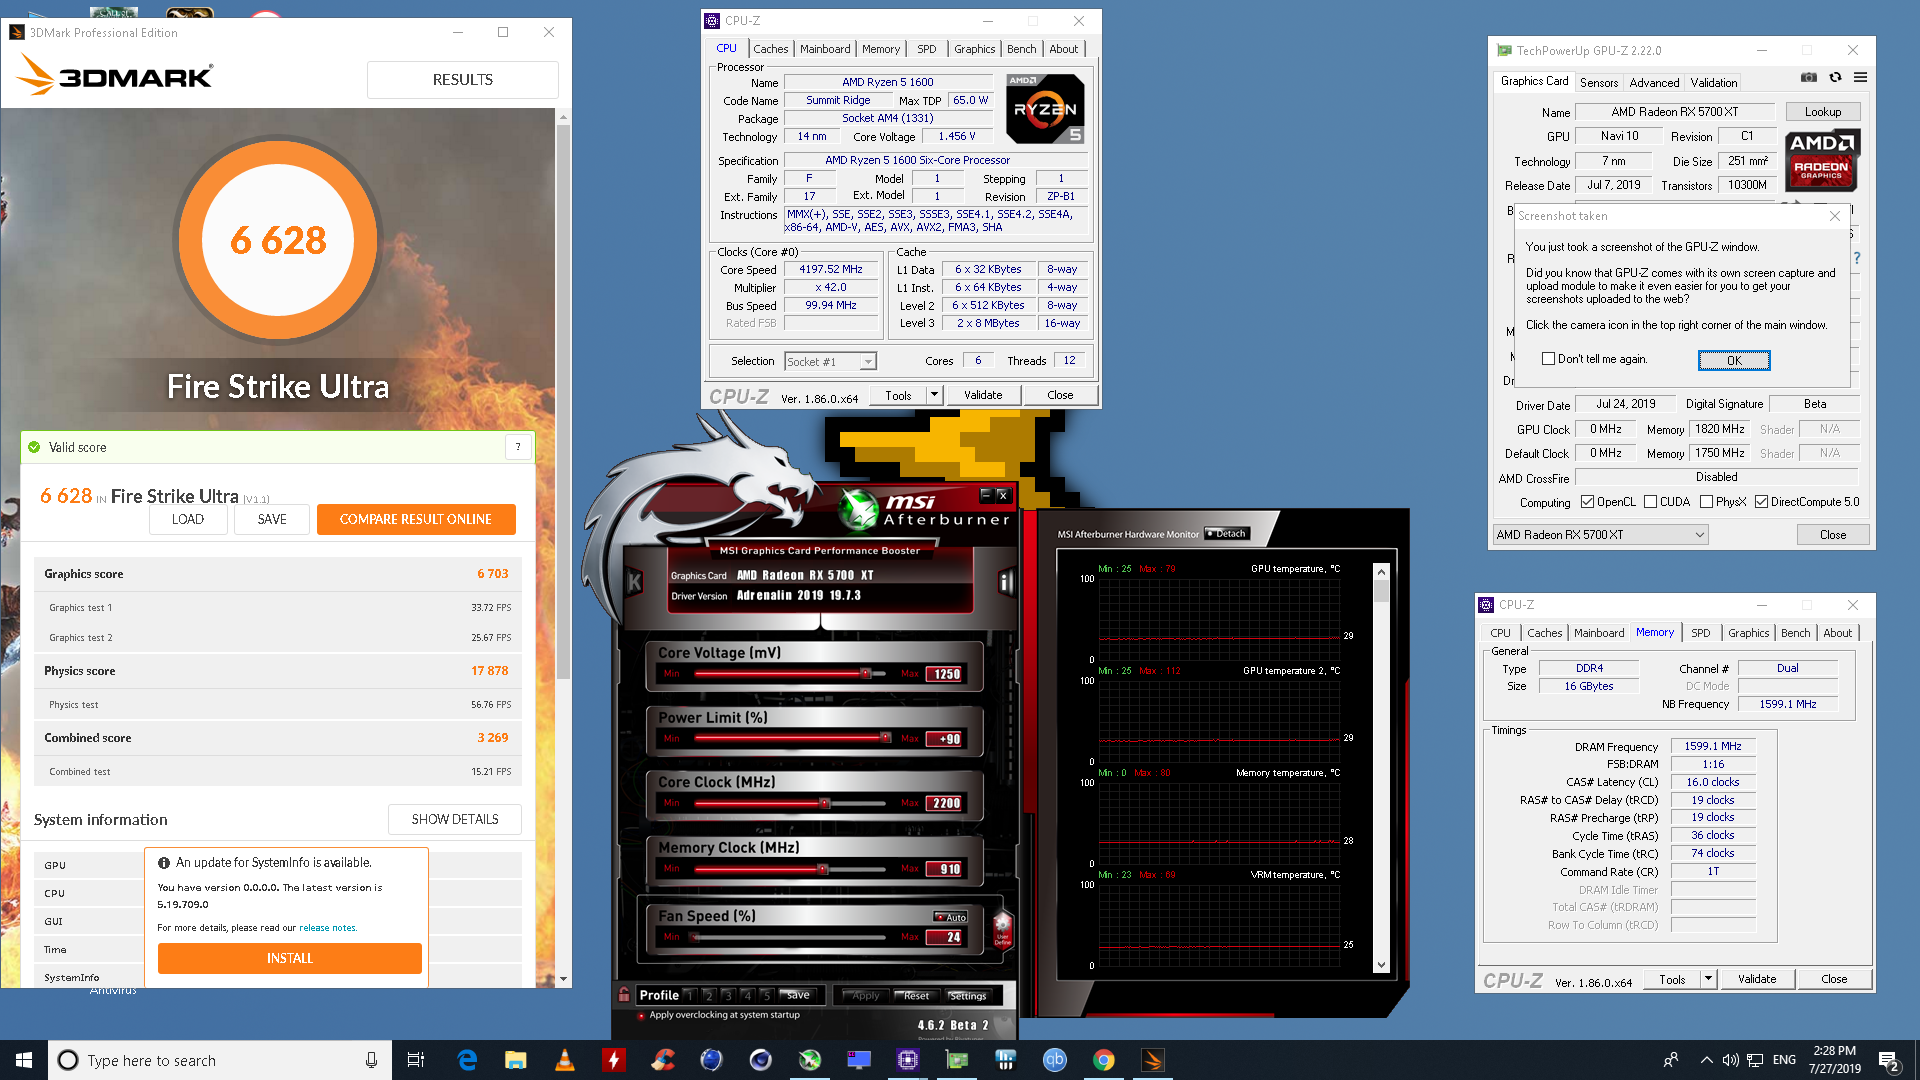Toggle the PhysX checkbox in GPU-Z
This screenshot has width=1920, height=1080.
coord(1706,502)
